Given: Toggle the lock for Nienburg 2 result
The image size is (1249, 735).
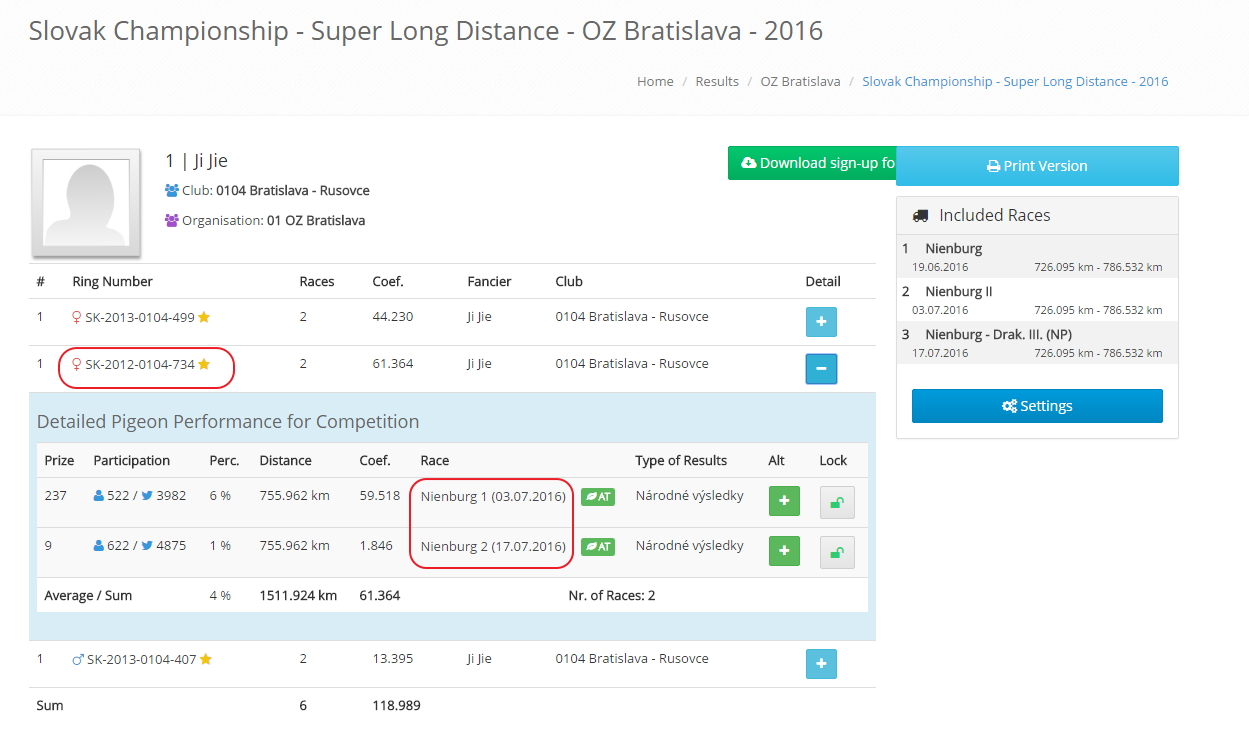Looking at the screenshot, I should pyautogui.click(x=837, y=551).
